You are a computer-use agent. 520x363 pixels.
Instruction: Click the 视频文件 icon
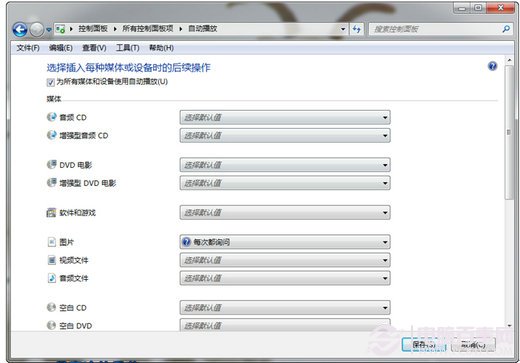click(52, 260)
